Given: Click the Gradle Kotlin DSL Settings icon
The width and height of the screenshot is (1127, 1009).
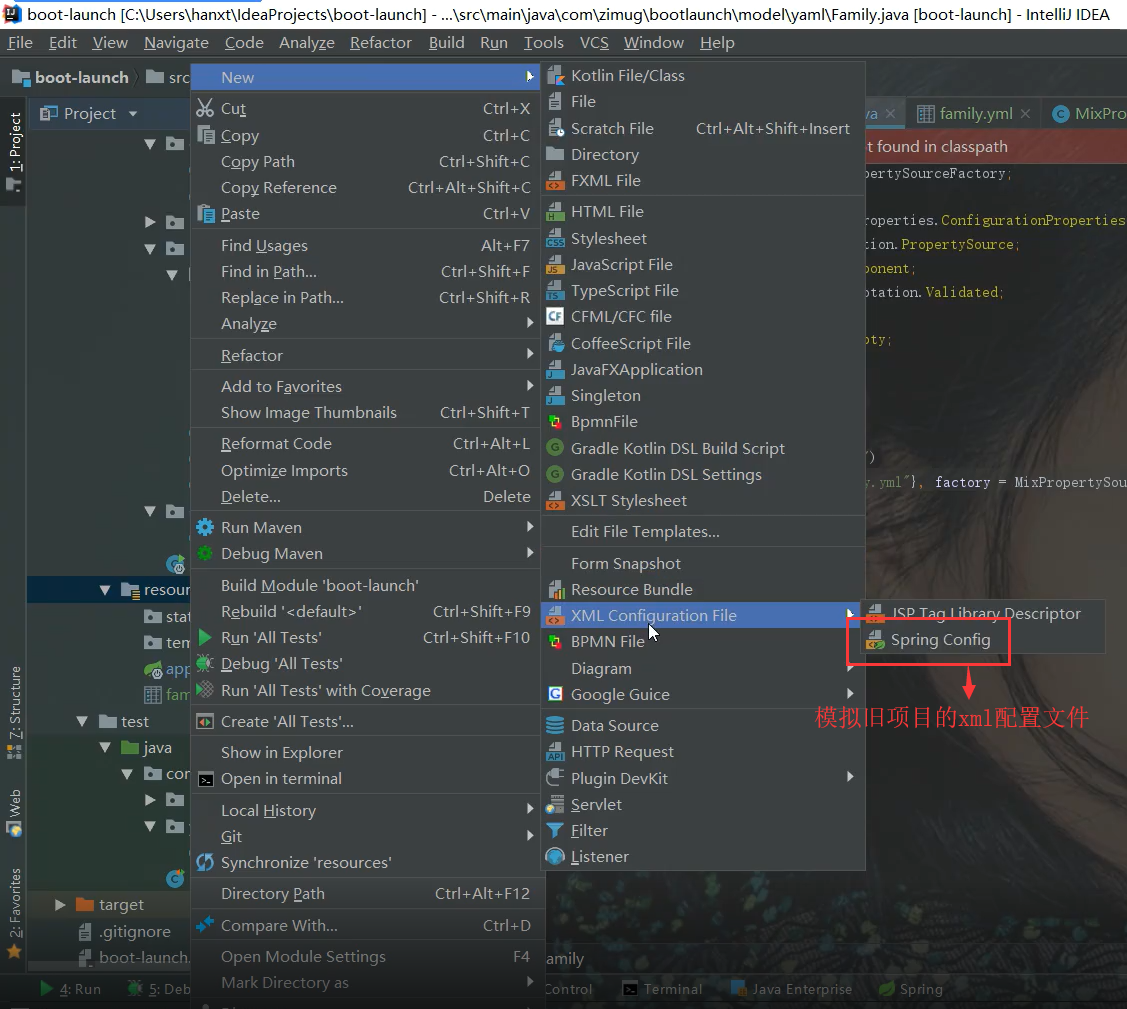Looking at the screenshot, I should pos(555,474).
